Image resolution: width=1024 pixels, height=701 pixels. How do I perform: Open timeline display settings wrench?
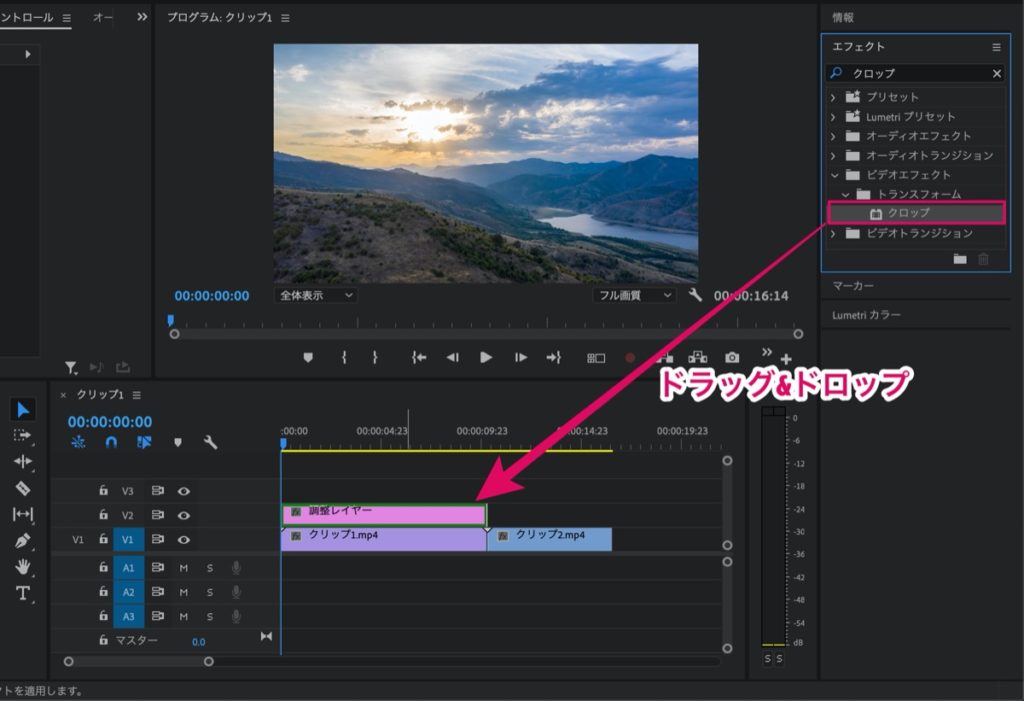[210, 442]
